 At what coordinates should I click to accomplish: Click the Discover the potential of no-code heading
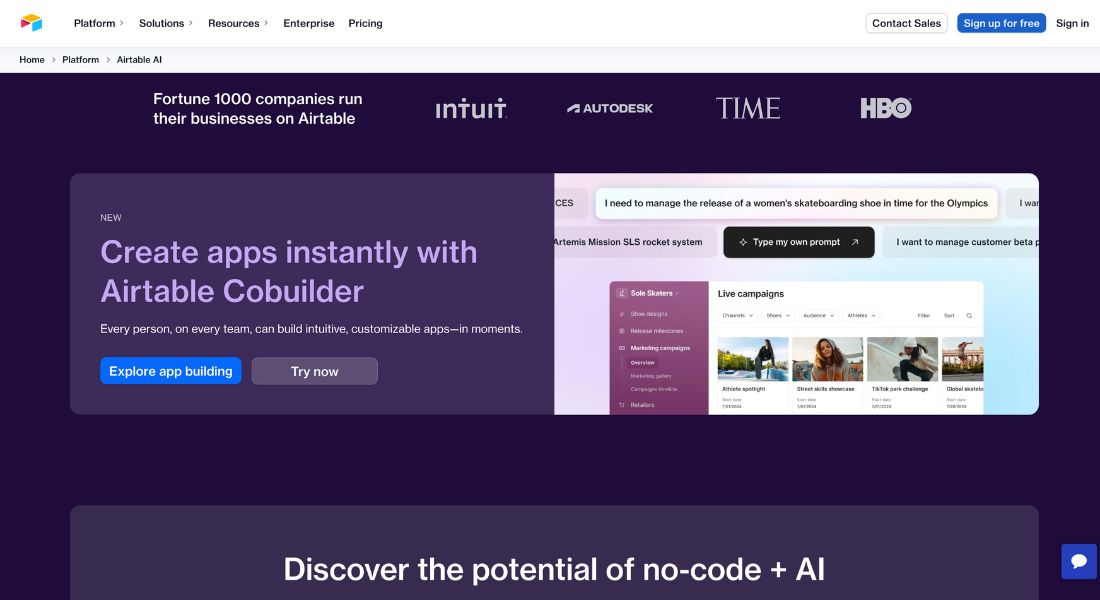pyautogui.click(x=554, y=569)
